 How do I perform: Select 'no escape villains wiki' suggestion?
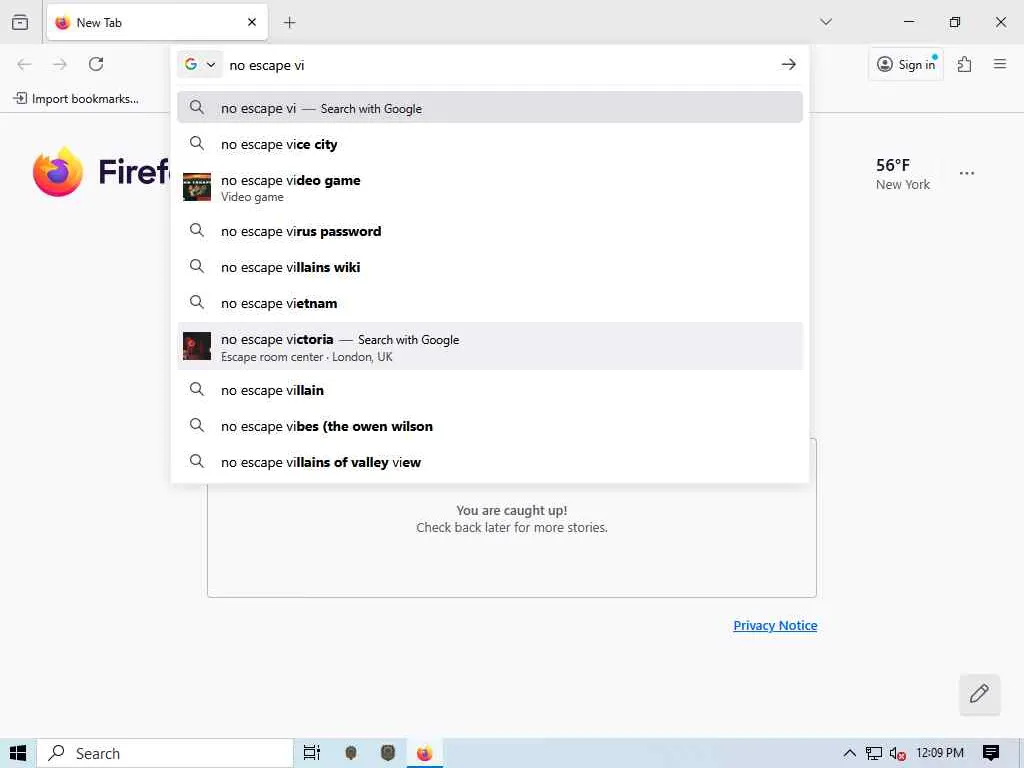coord(490,266)
